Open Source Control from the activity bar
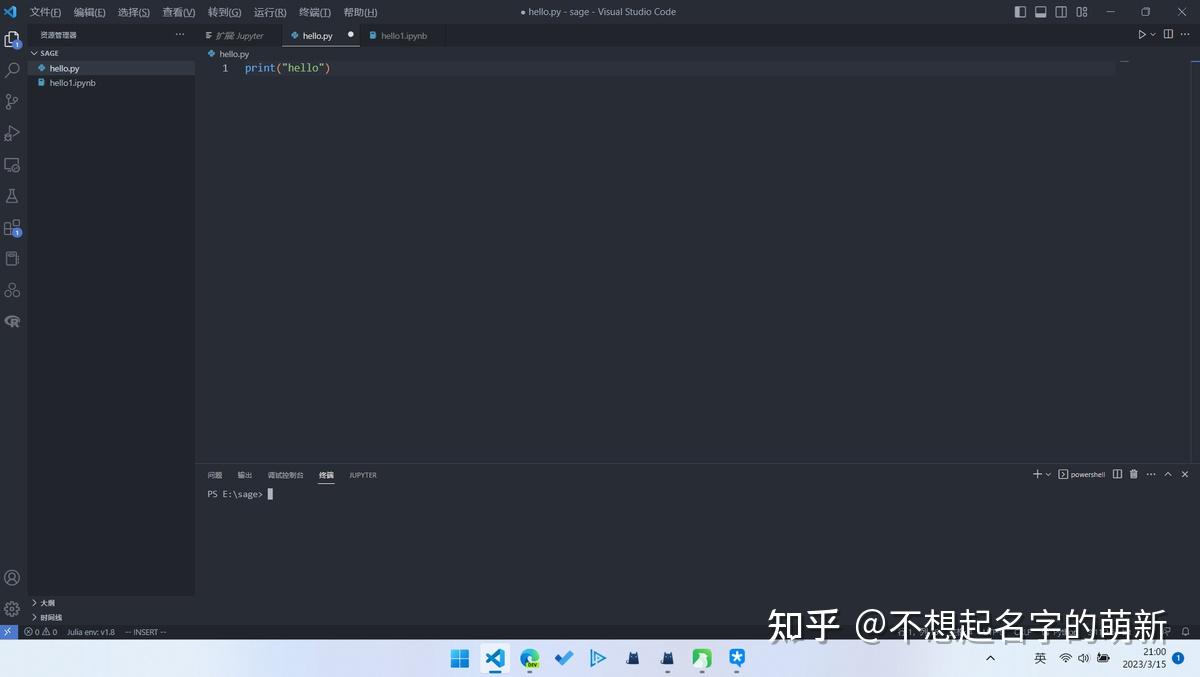Screen dimensions: 1200x677 coord(12,101)
